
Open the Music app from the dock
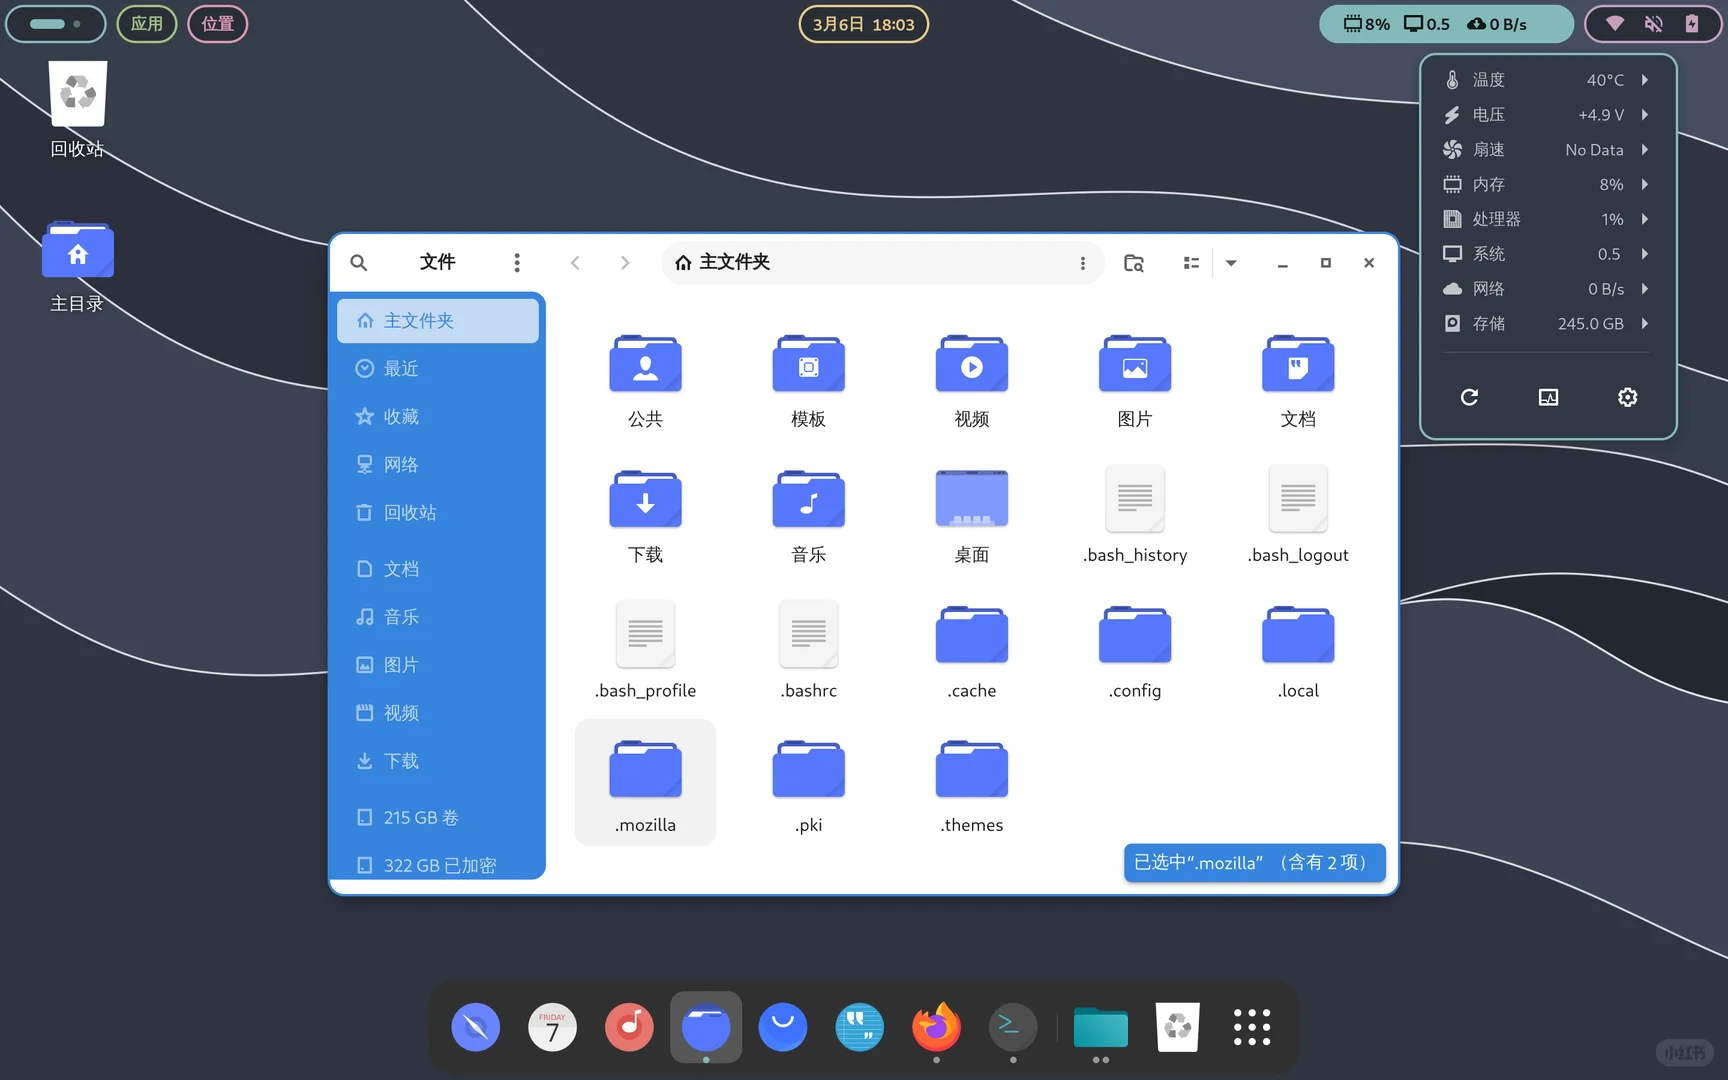pos(629,1027)
